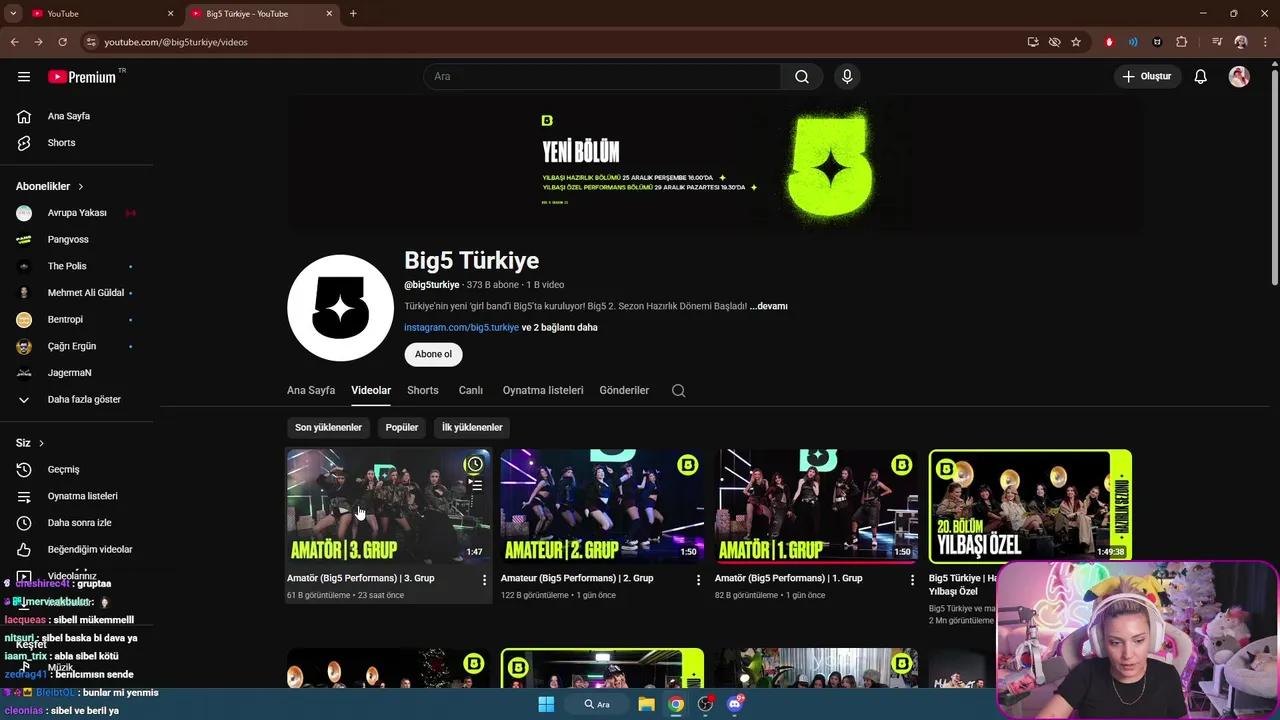Click the tracking protection eye icon
This screenshot has height=720, width=1280.
(1054, 42)
